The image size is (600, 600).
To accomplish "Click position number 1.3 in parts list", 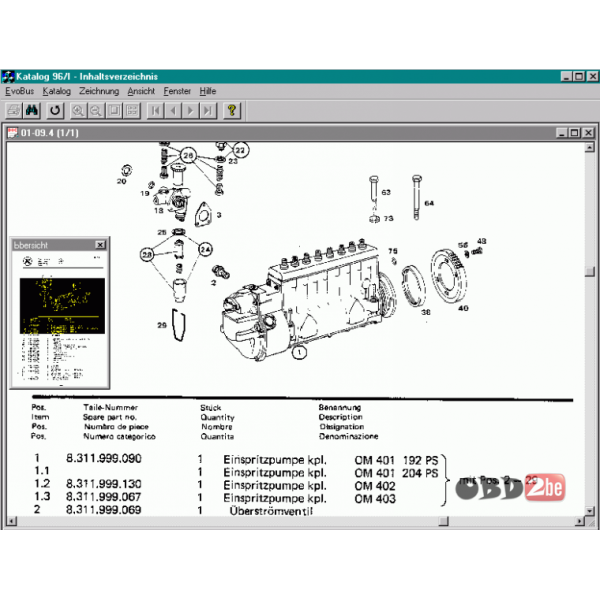I will (42, 497).
